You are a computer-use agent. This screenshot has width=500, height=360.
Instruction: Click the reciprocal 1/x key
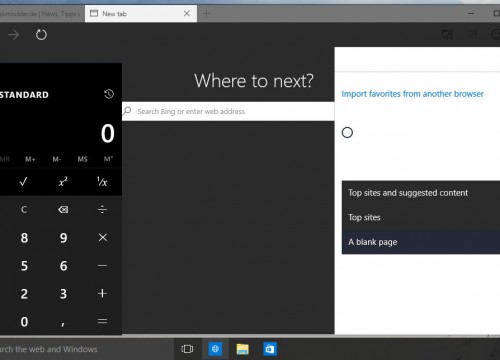click(x=102, y=182)
